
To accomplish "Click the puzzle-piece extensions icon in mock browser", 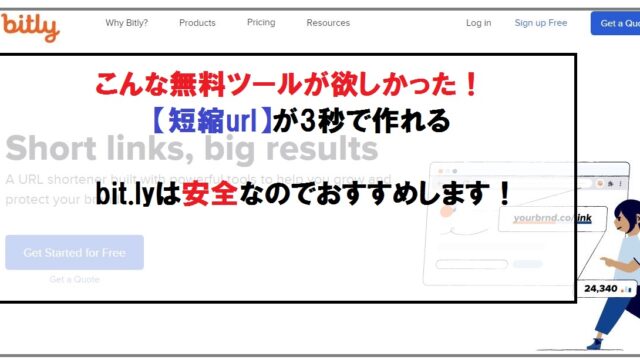I will pyautogui.click(x=611, y=184).
